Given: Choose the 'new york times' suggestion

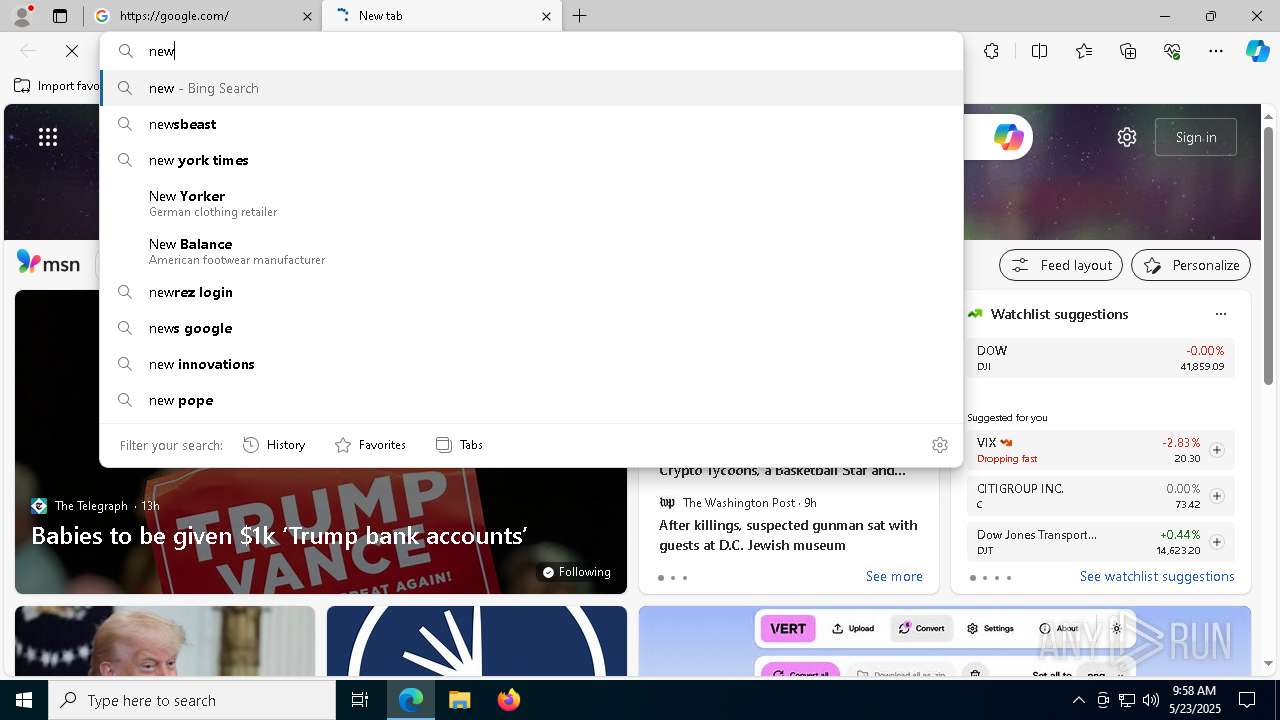Looking at the screenshot, I should pos(531,160).
